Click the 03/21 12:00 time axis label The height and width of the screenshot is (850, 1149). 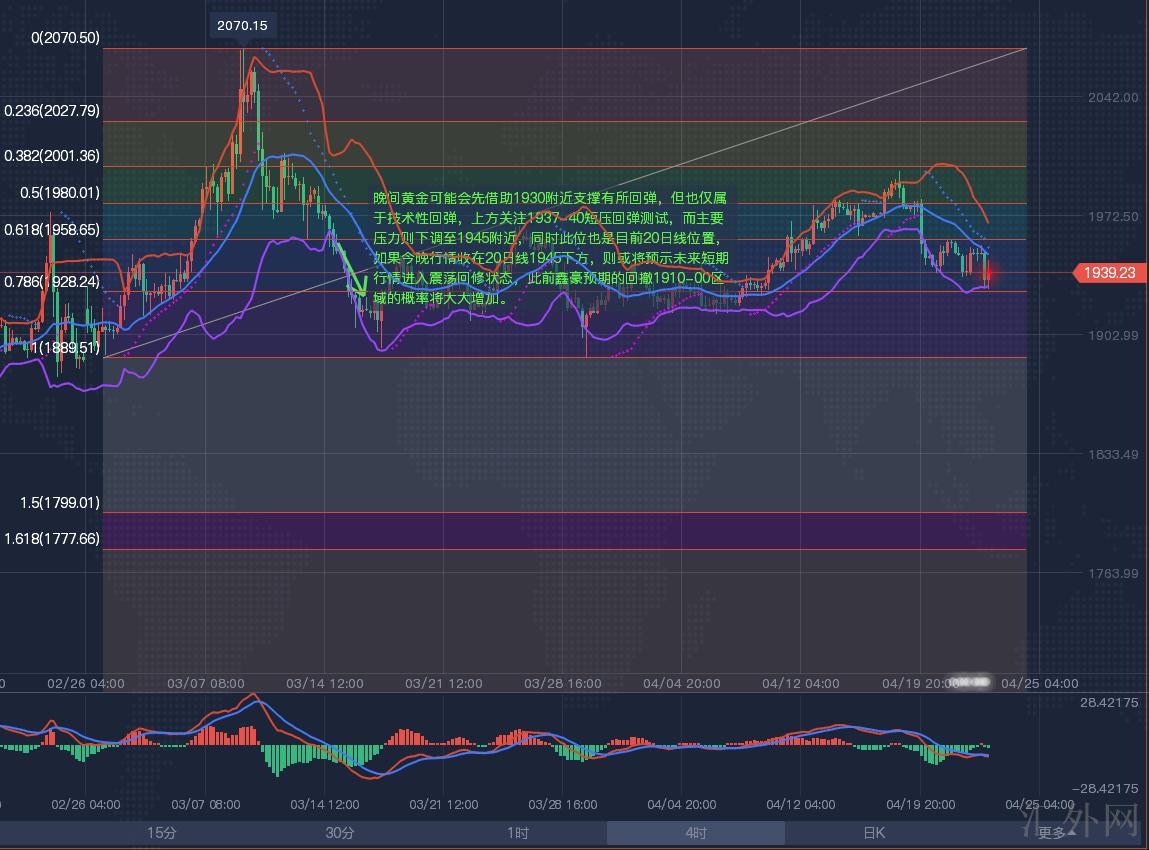[444, 684]
